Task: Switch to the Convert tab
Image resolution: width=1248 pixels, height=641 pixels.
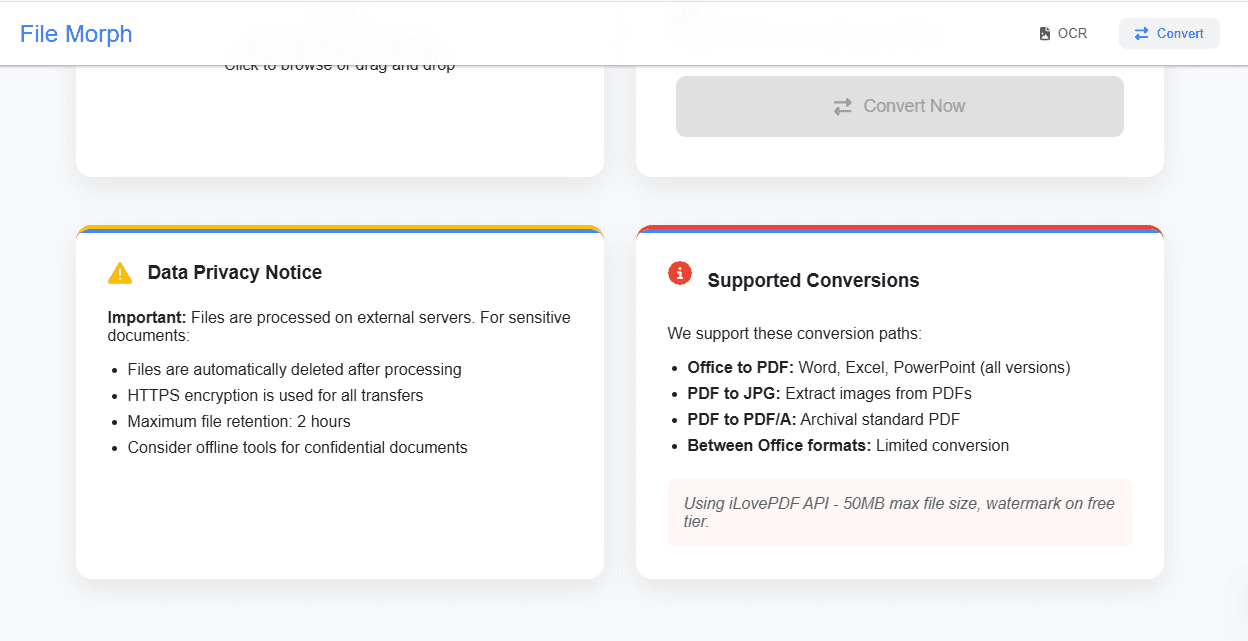Action: (1169, 33)
